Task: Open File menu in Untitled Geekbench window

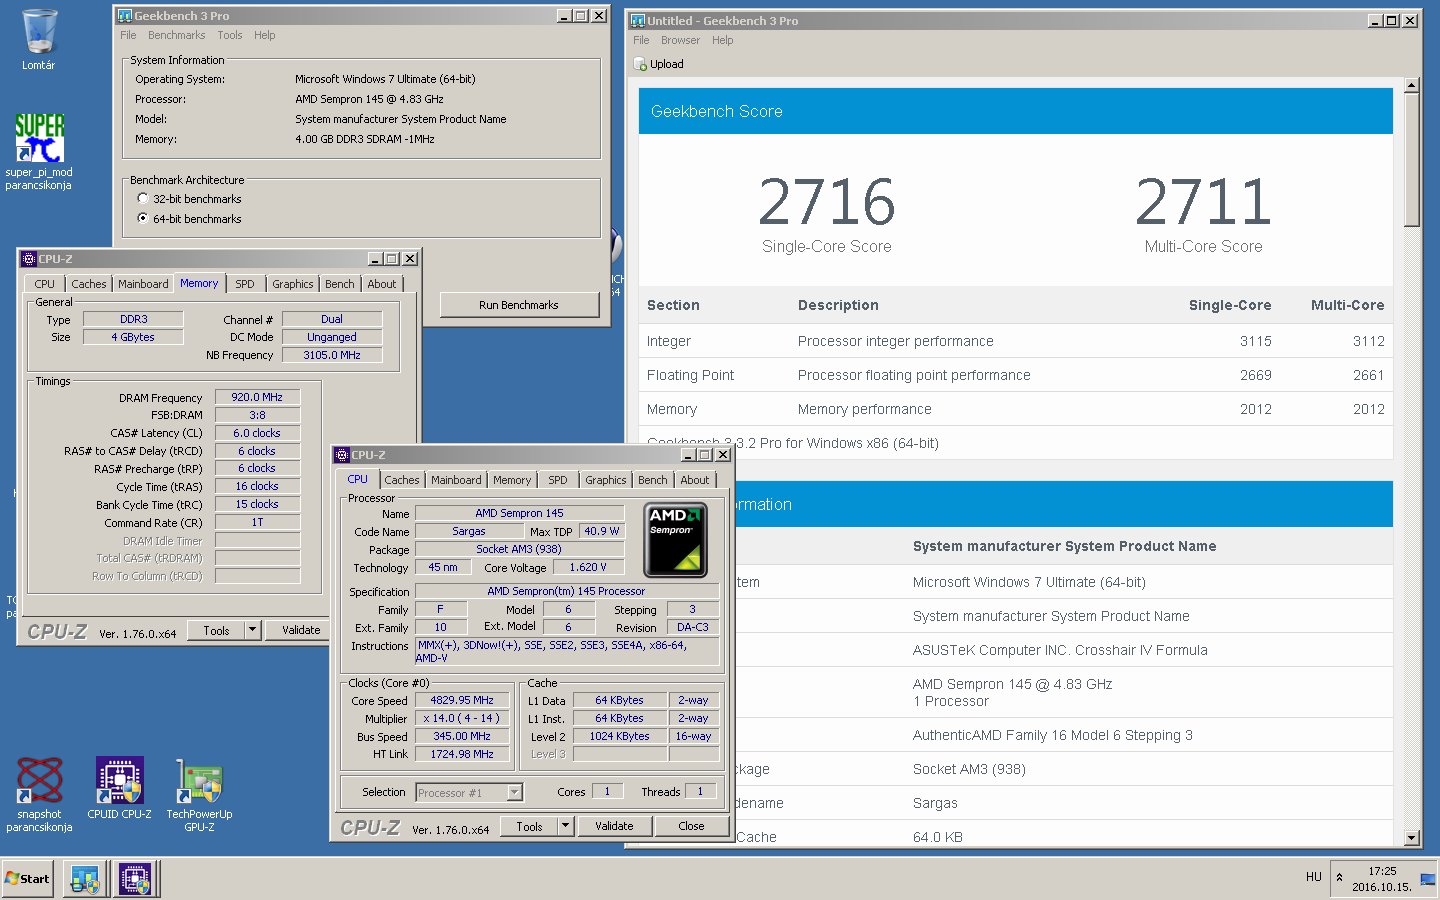Action: [641, 40]
